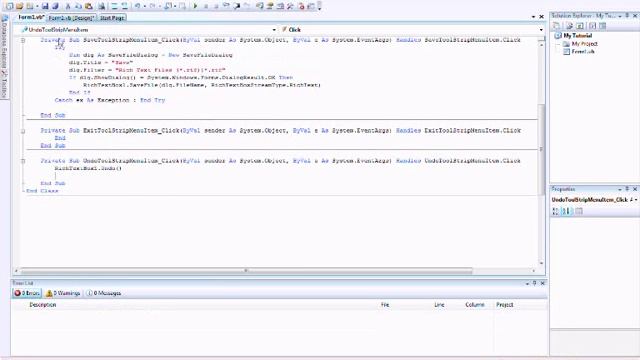Click the Paste clipboard icon
The width and height of the screenshot is (640, 360).
pos(89,6)
